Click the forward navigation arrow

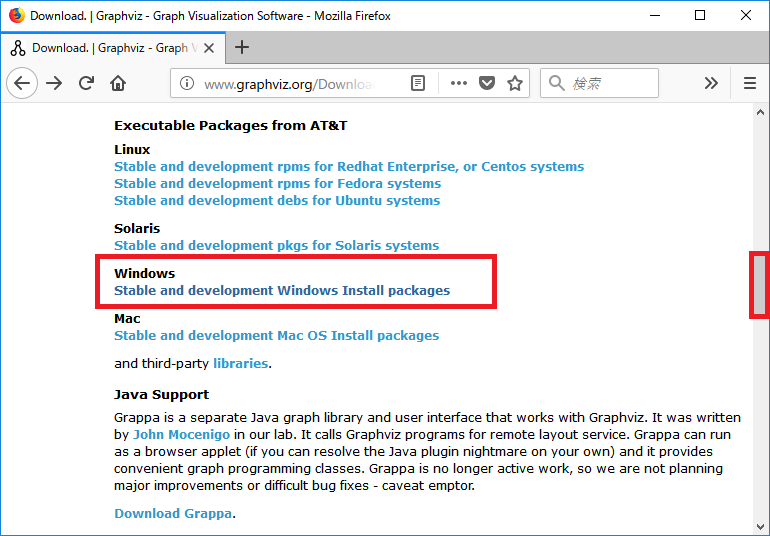click(54, 84)
